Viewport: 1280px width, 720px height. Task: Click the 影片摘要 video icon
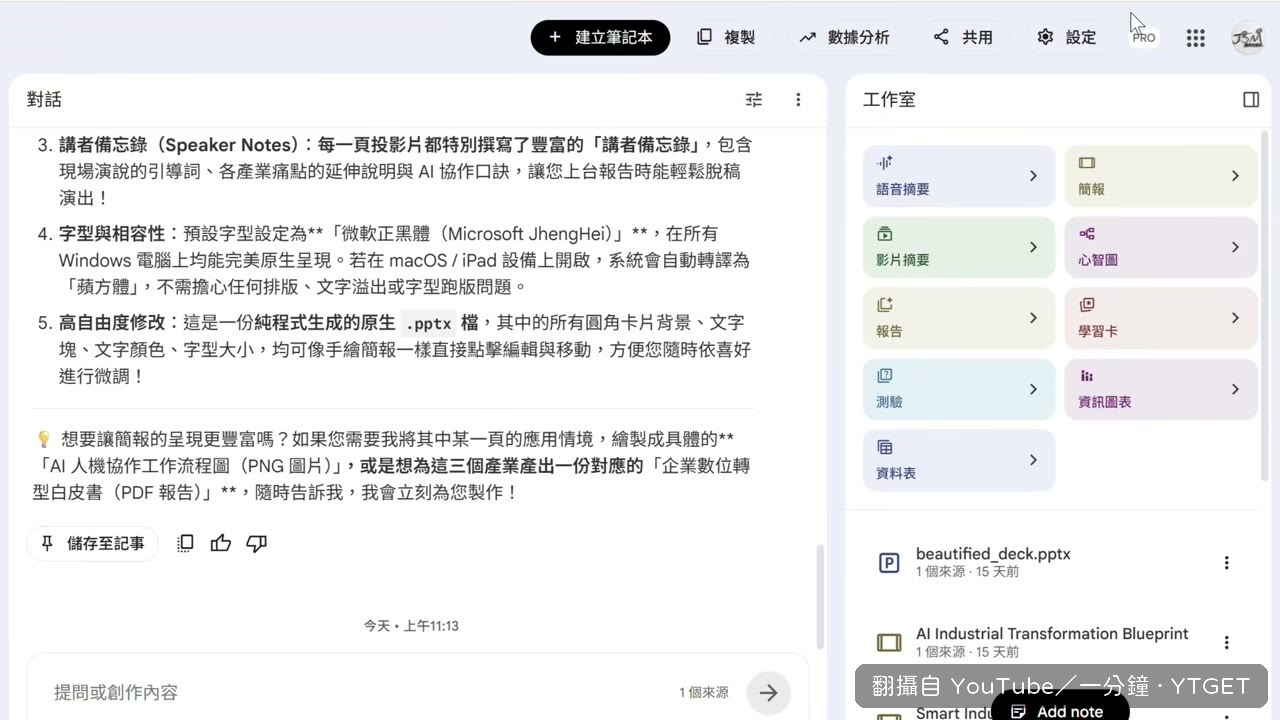coord(884,234)
